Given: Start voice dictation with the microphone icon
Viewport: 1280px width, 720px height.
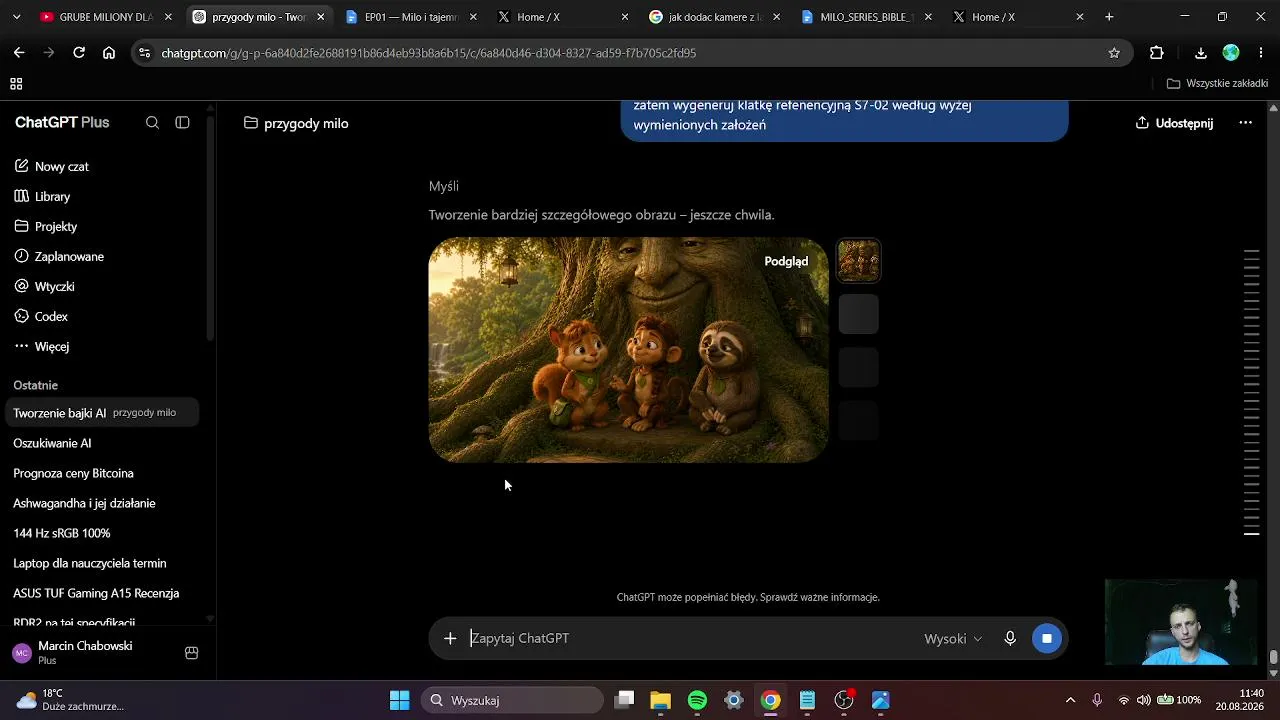Looking at the screenshot, I should [1010, 638].
